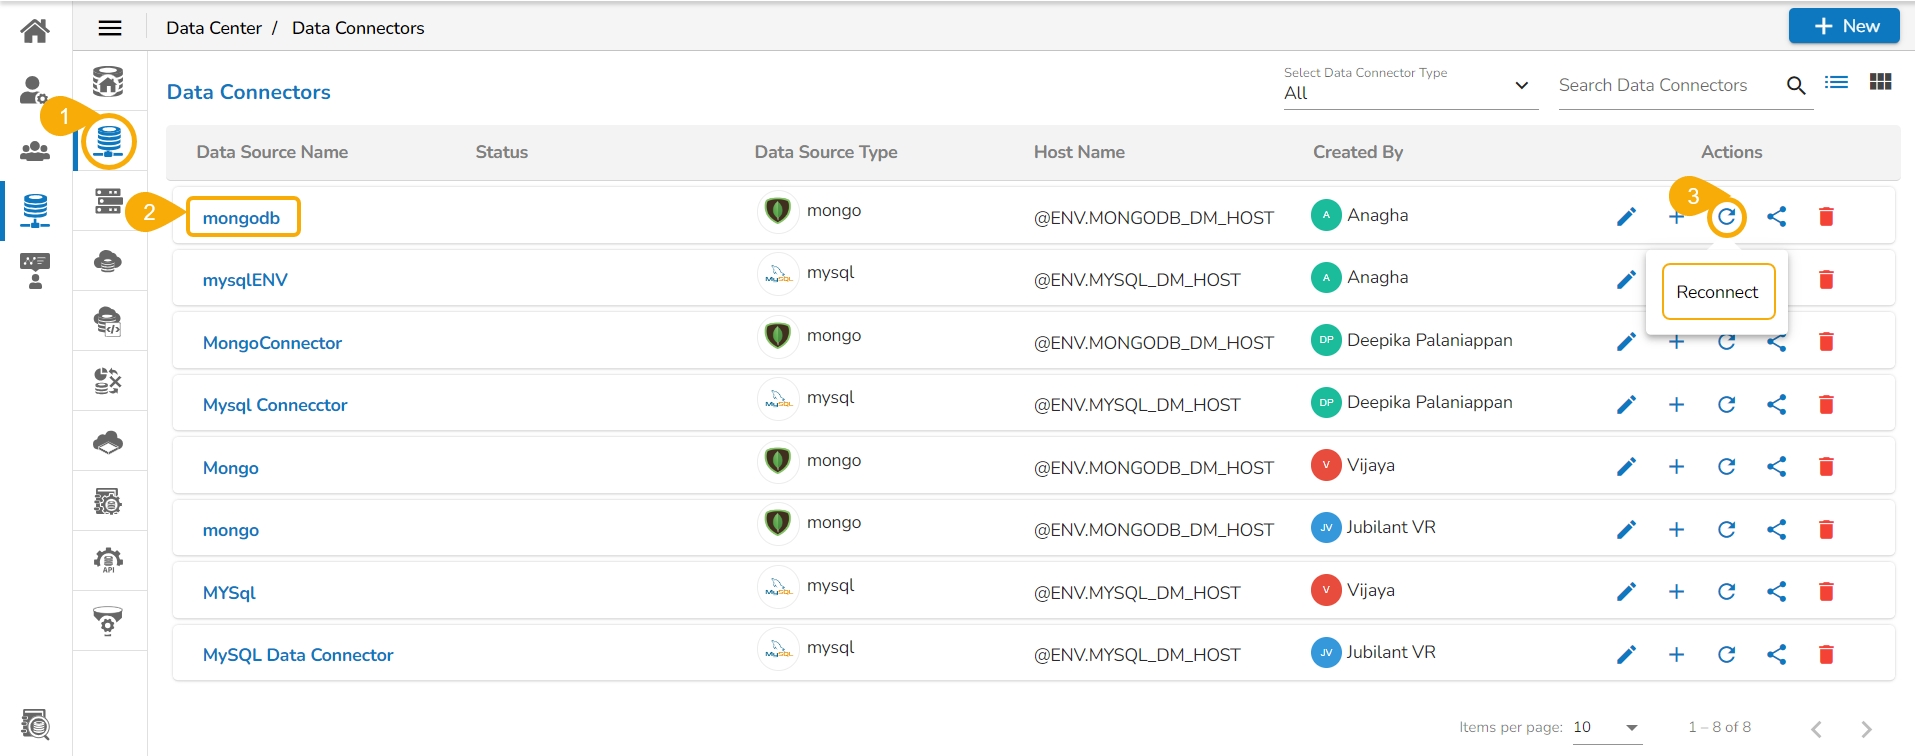Delete the MySQL Data Connector row
Viewport: 1915px width, 756px height.
point(1825,655)
